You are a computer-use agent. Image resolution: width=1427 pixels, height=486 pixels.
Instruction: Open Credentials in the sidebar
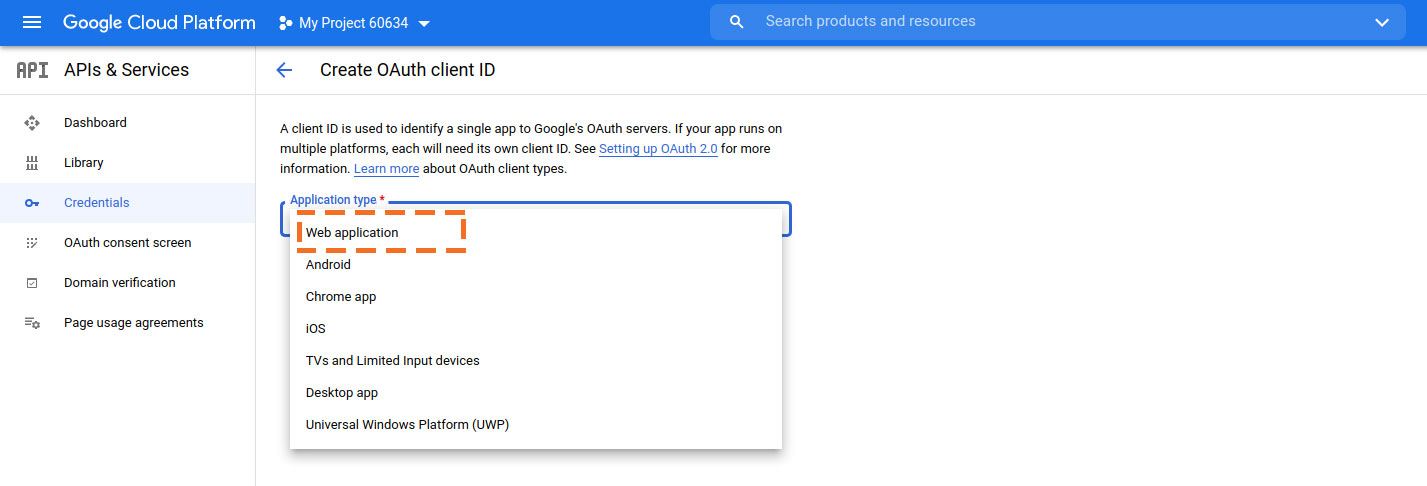tap(128, 203)
